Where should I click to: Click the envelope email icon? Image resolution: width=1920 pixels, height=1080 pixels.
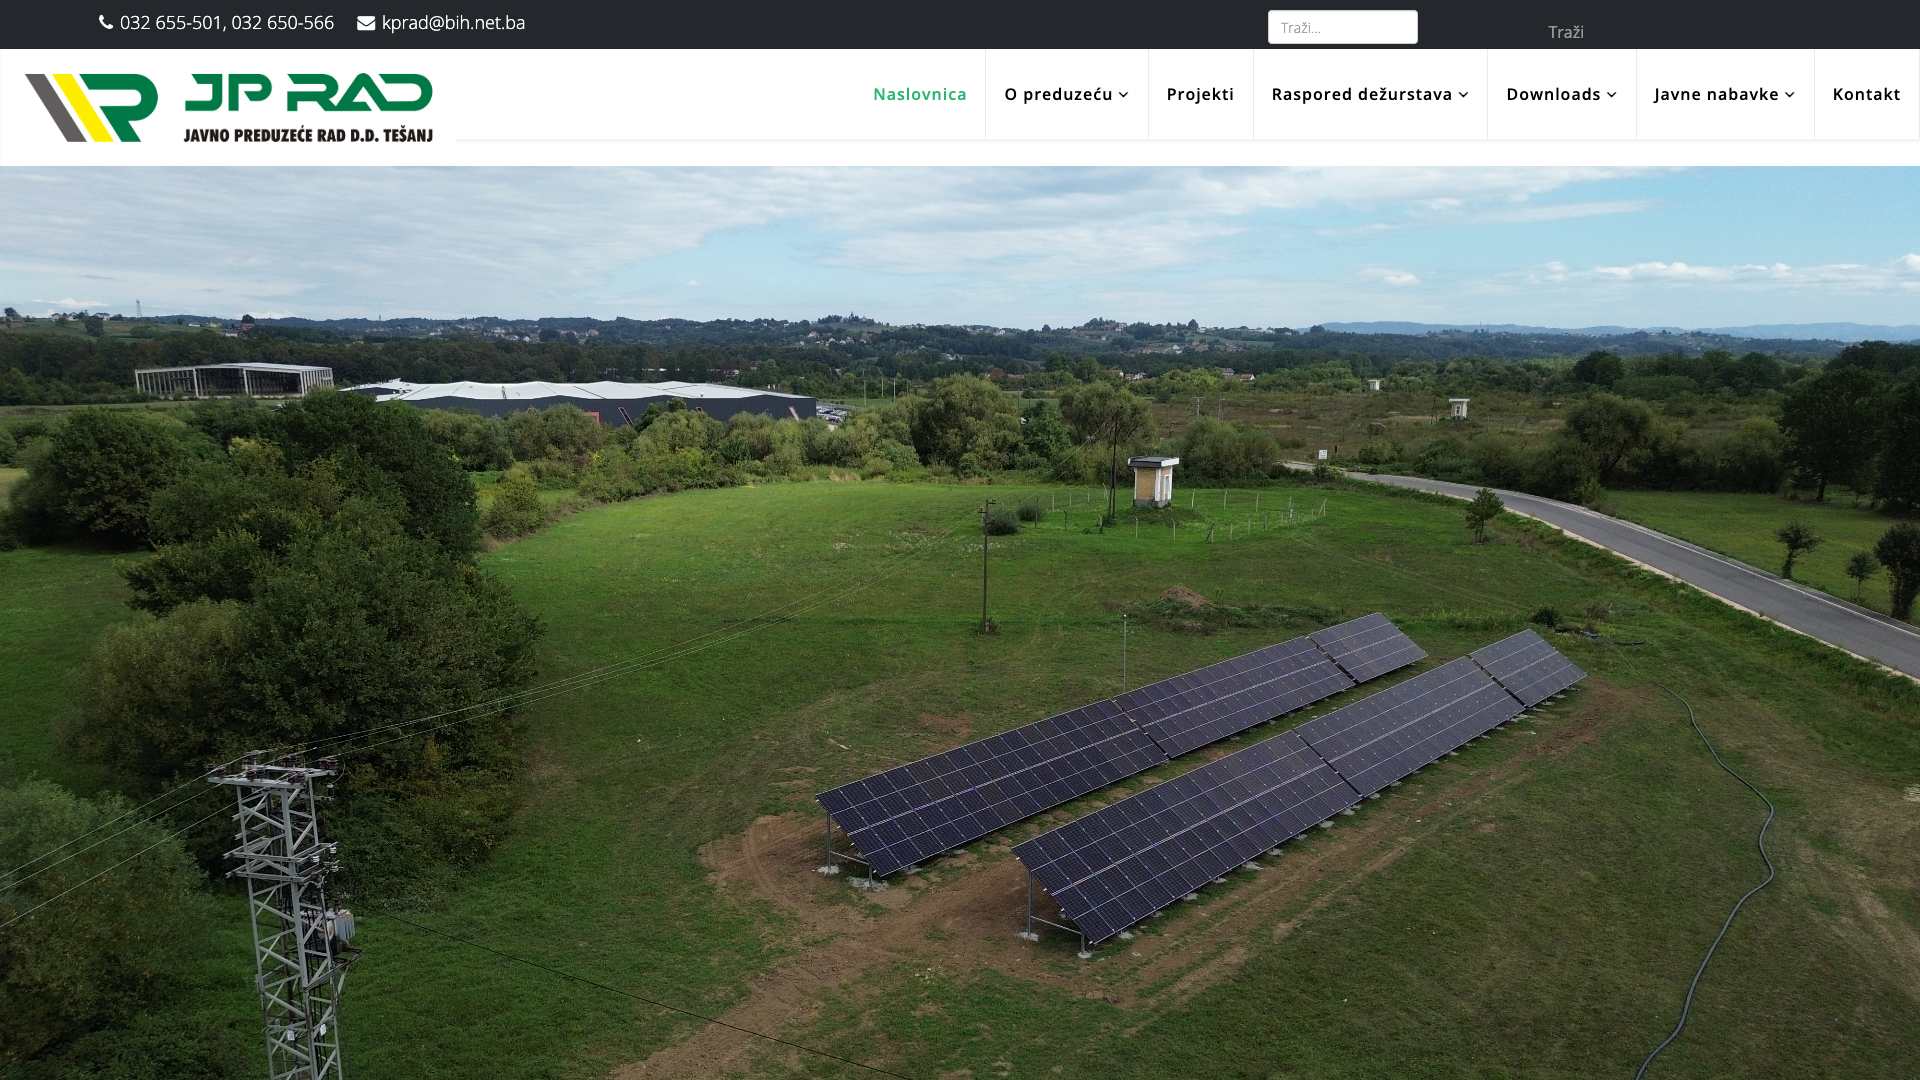[366, 23]
